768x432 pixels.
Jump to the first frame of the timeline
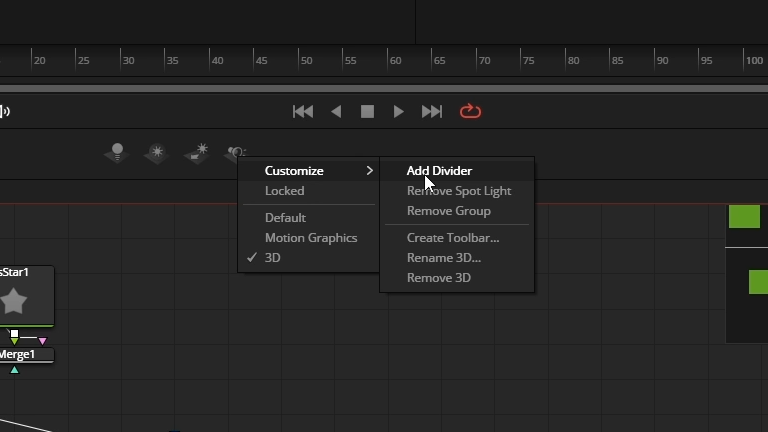pos(303,112)
